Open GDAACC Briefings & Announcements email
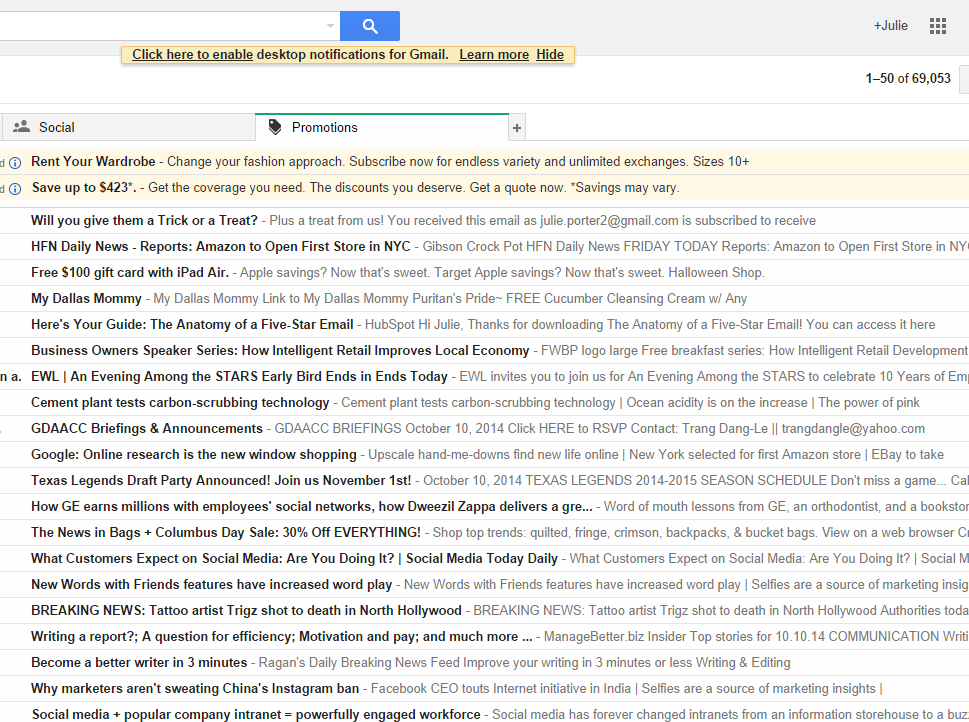The image size is (969, 722). (484, 428)
